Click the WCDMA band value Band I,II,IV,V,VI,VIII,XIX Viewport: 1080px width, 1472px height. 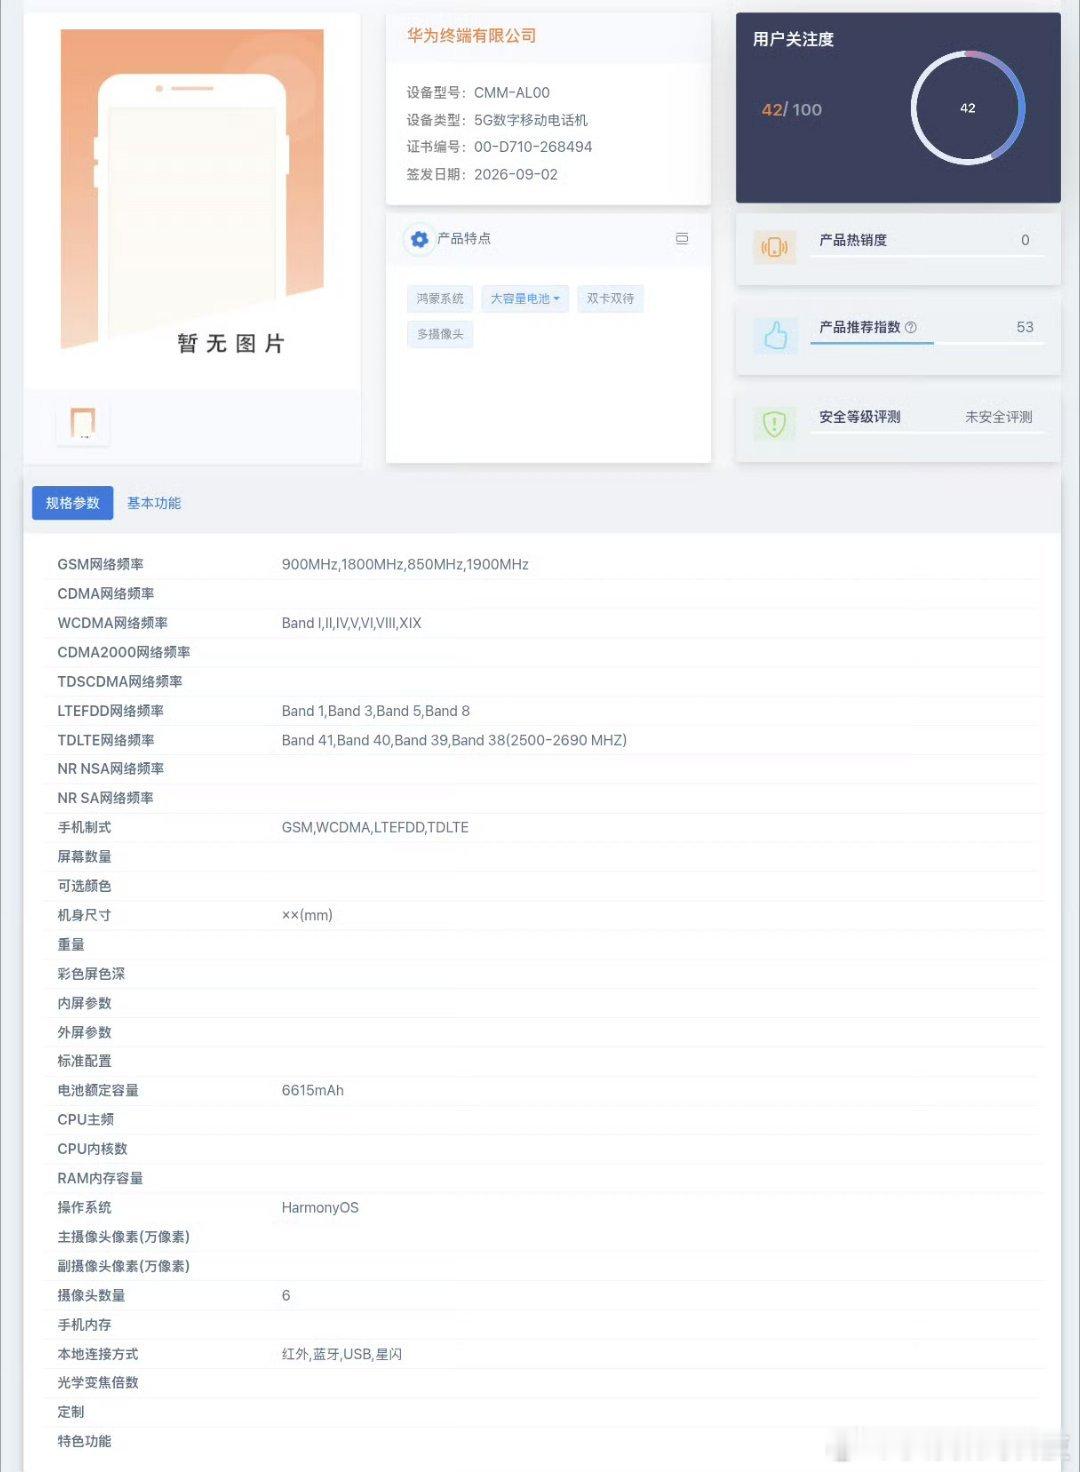tap(352, 623)
